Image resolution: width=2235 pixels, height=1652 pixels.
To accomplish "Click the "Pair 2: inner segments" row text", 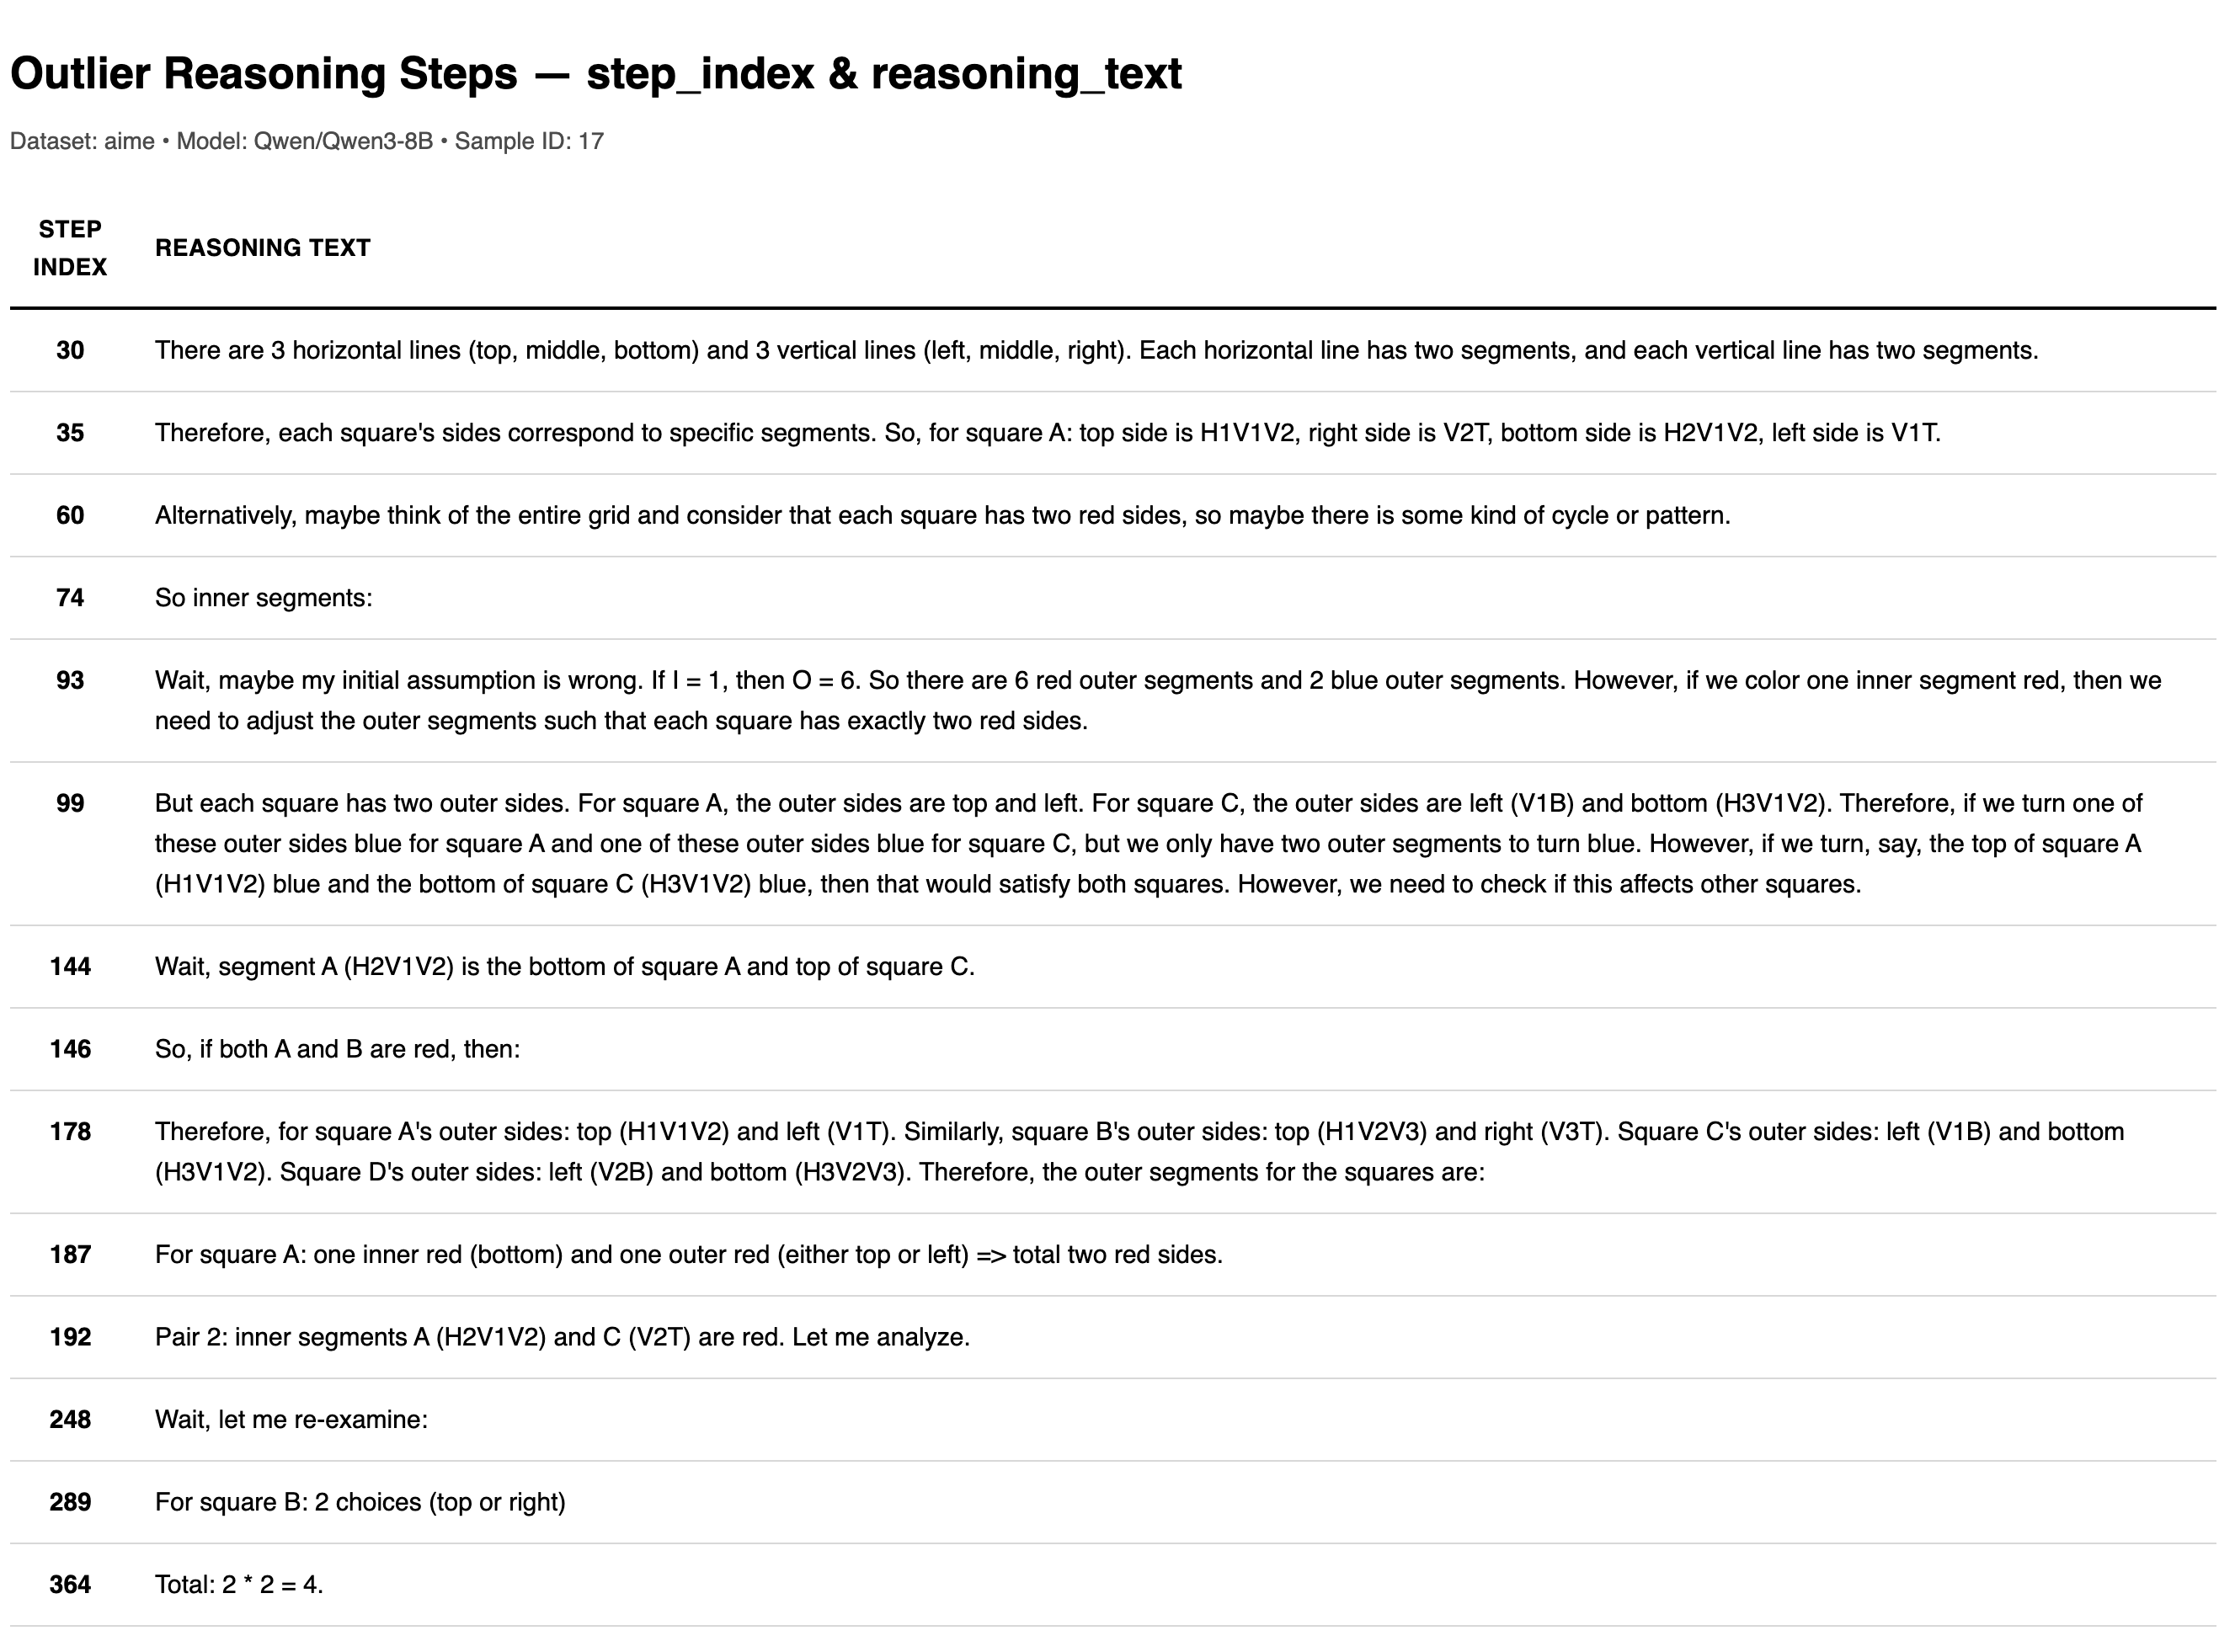I will [x=562, y=1337].
